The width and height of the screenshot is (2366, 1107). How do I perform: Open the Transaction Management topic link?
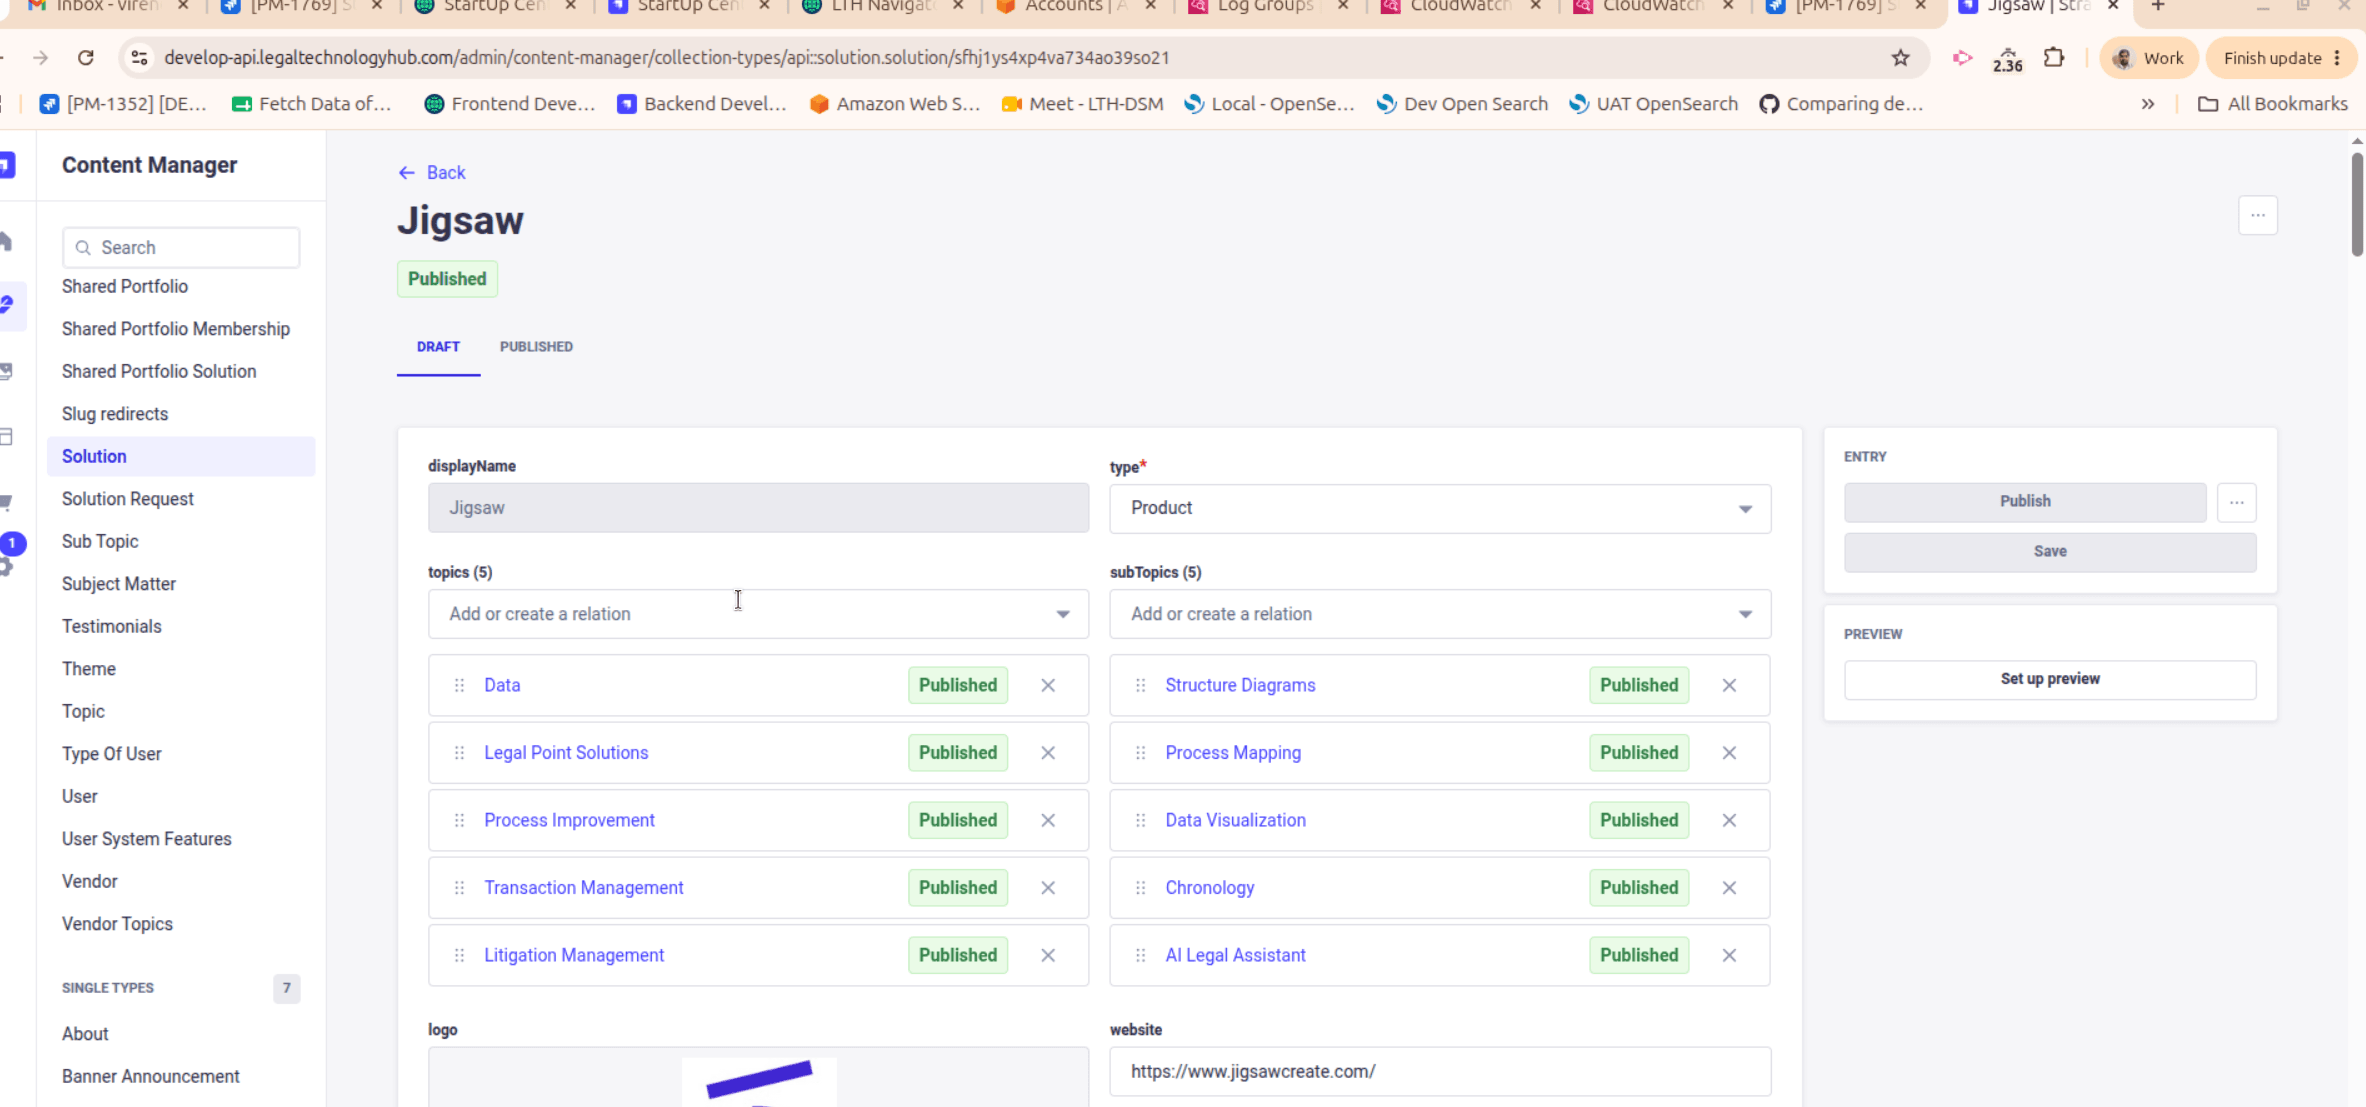coord(584,888)
